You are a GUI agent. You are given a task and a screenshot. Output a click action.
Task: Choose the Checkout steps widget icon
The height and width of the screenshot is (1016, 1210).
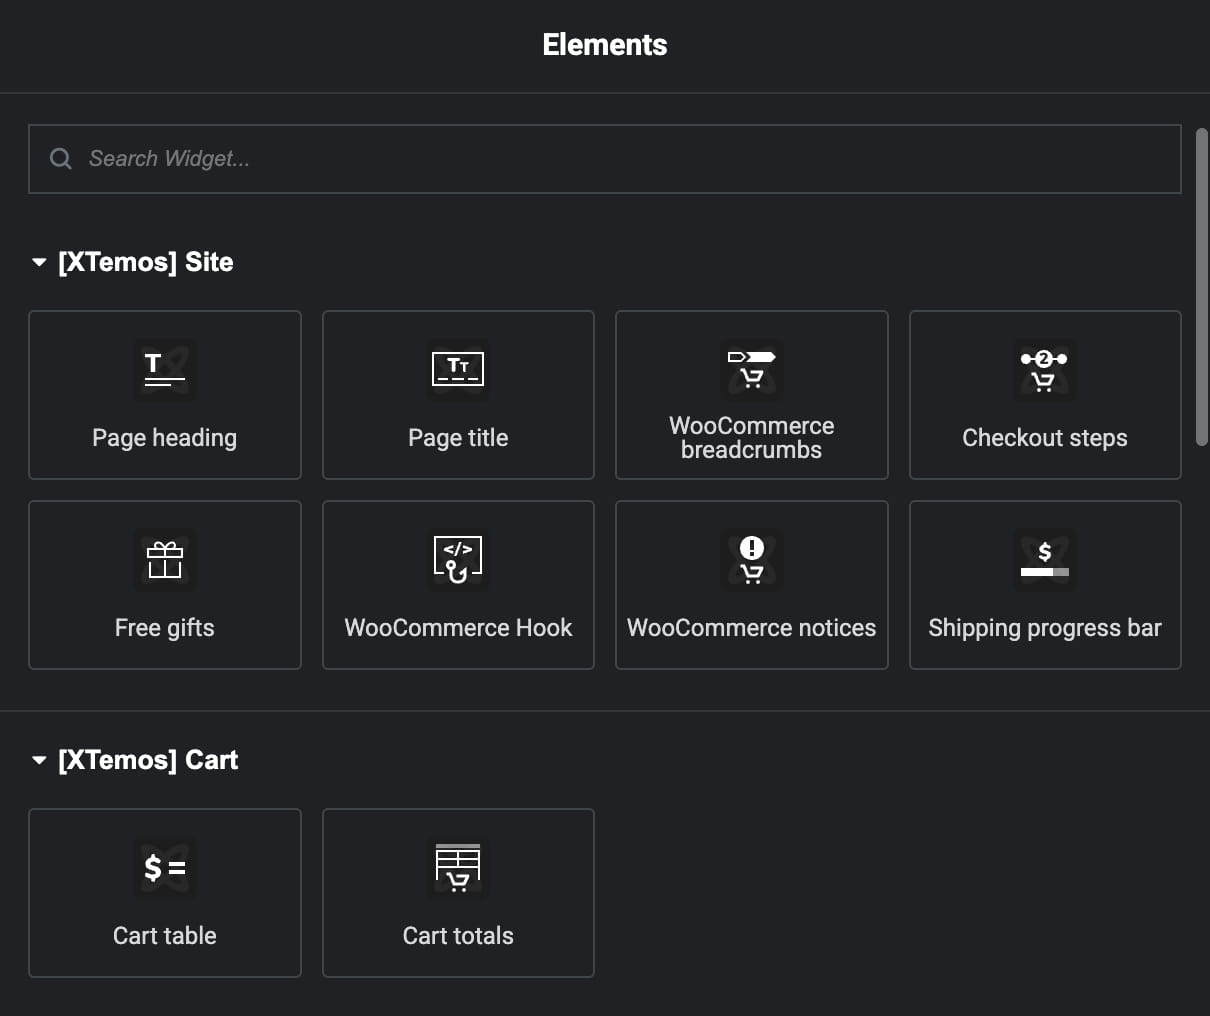coord(1045,369)
